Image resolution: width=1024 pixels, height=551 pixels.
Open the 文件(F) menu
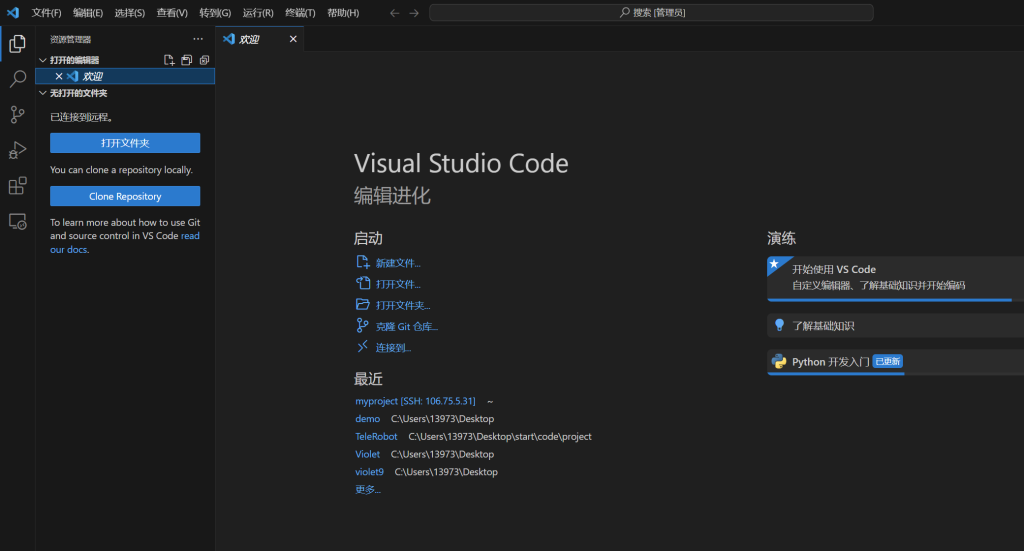click(x=46, y=13)
